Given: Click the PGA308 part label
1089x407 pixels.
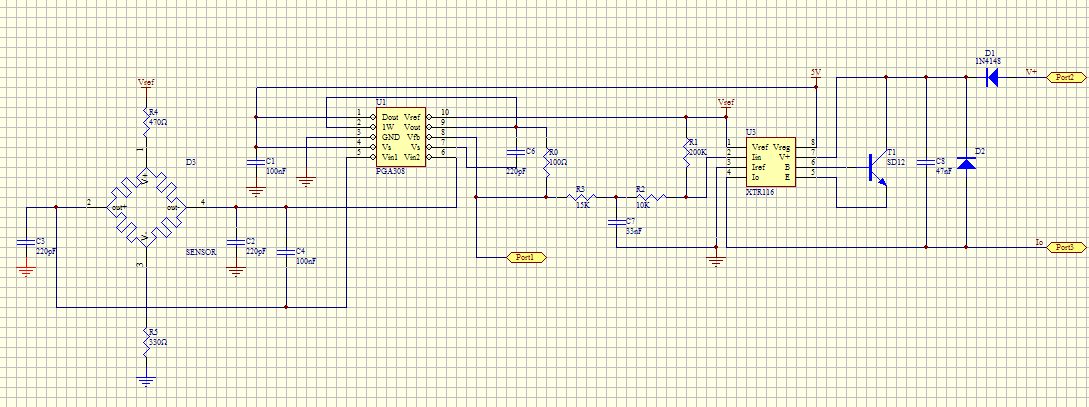Looking at the screenshot, I should pos(390,170).
